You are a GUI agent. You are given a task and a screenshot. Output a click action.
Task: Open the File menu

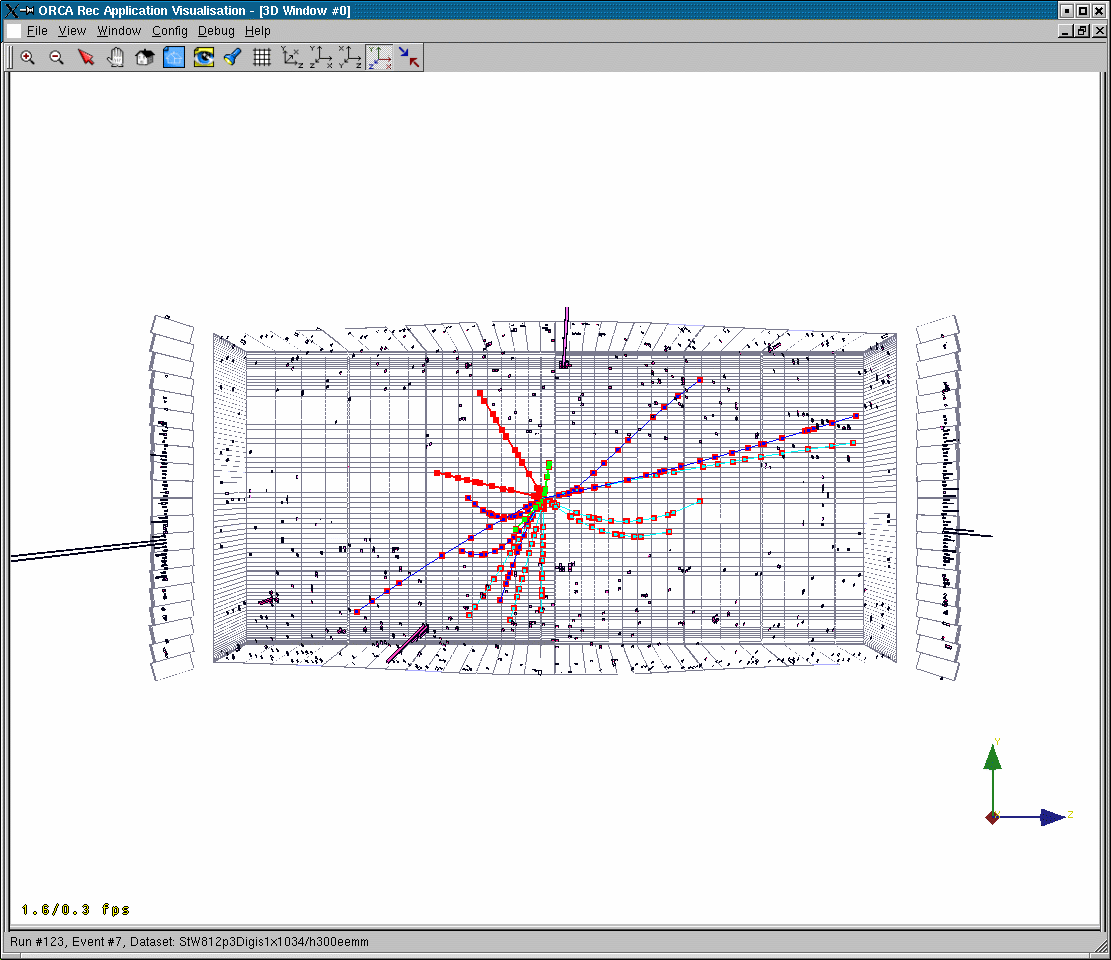point(37,31)
